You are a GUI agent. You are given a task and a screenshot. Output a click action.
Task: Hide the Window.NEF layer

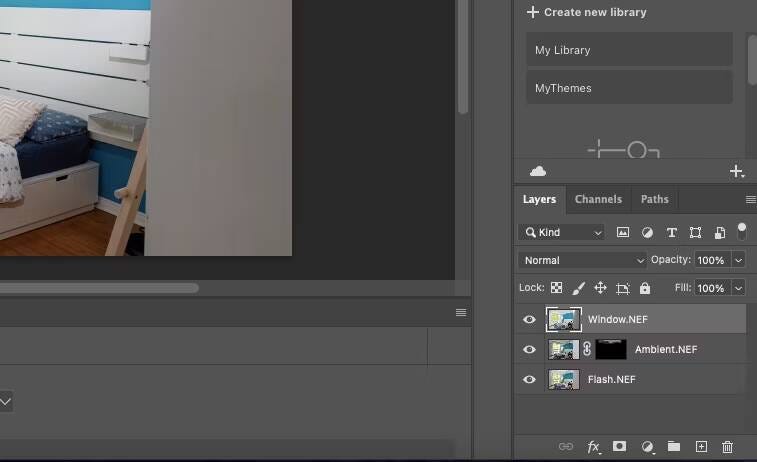[x=530, y=320]
